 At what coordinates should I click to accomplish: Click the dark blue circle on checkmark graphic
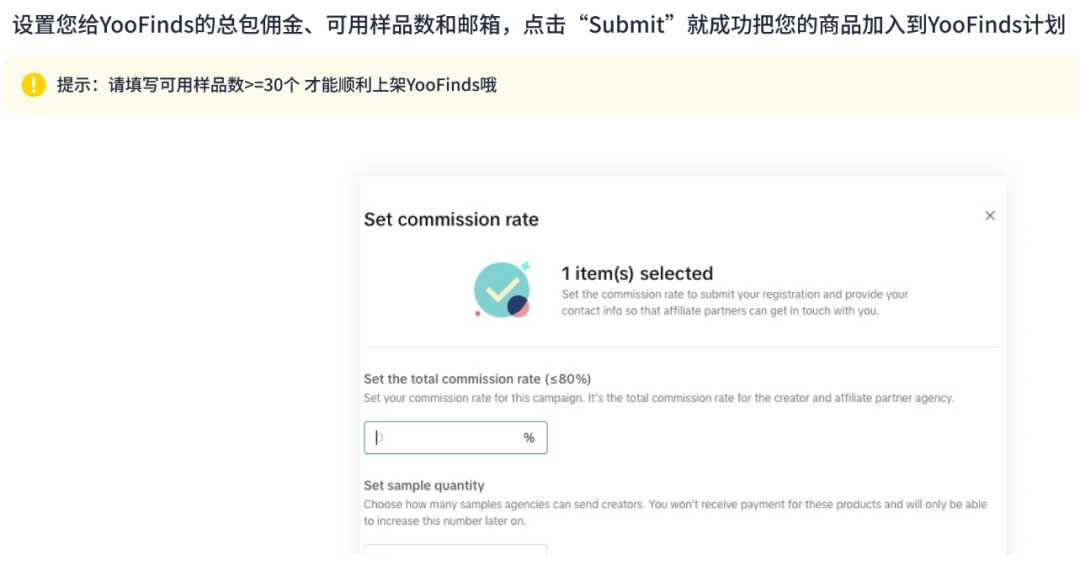(517, 306)
